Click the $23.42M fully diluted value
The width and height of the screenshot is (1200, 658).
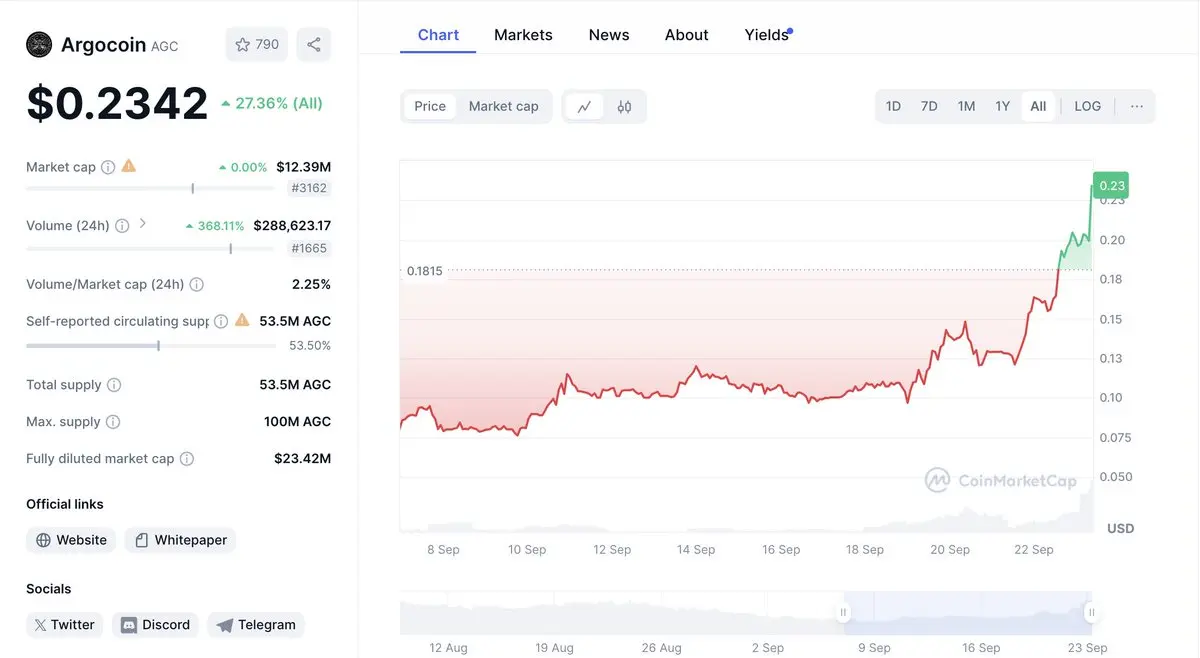coord(303,459)
